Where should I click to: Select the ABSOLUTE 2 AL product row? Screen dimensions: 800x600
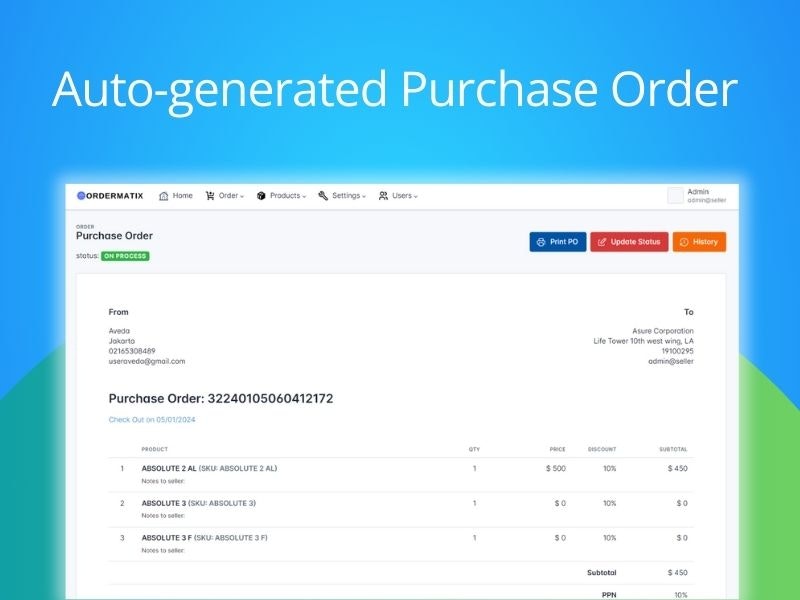click(401, 474)
